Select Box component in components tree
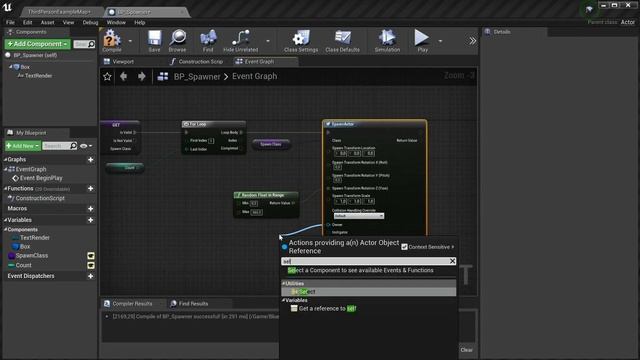This screenshot has height=360, width=640. point(25,67)
